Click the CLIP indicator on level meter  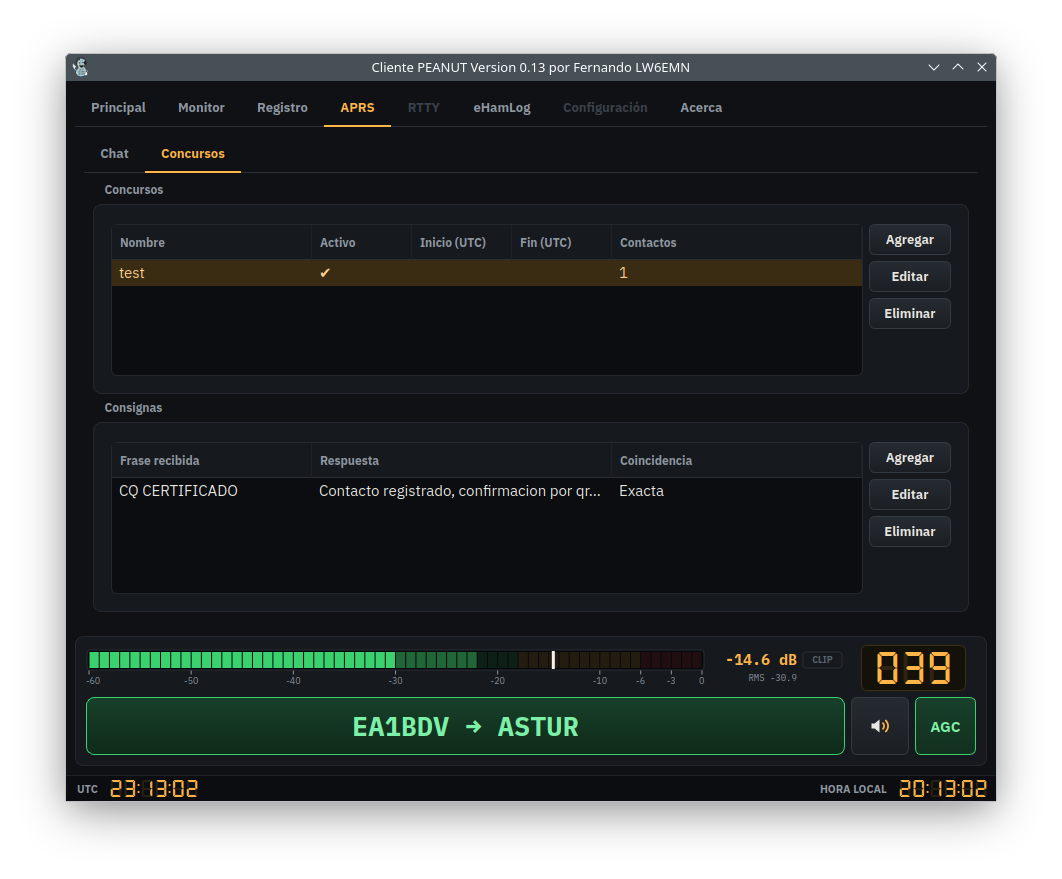point(822,660)
